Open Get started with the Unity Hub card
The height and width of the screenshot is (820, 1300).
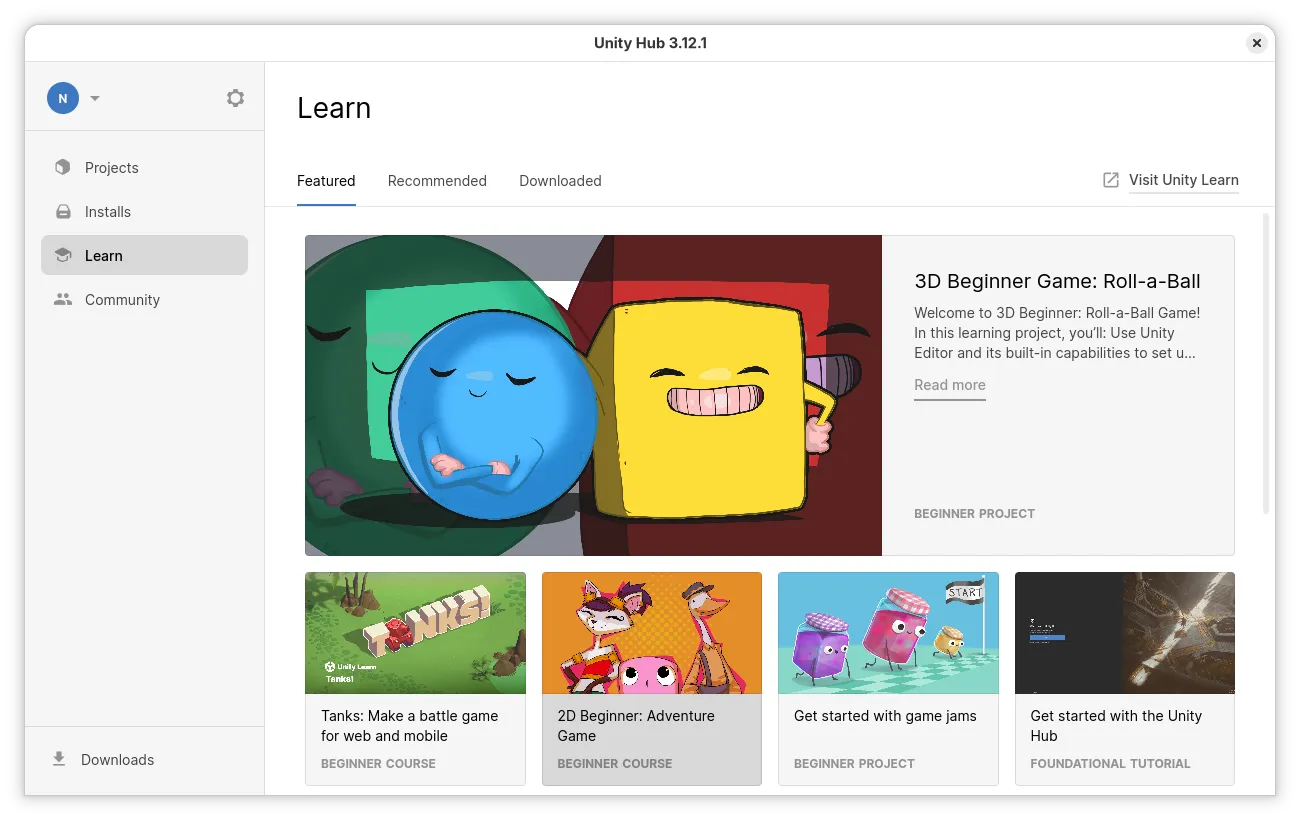[x=1124, y=678]
